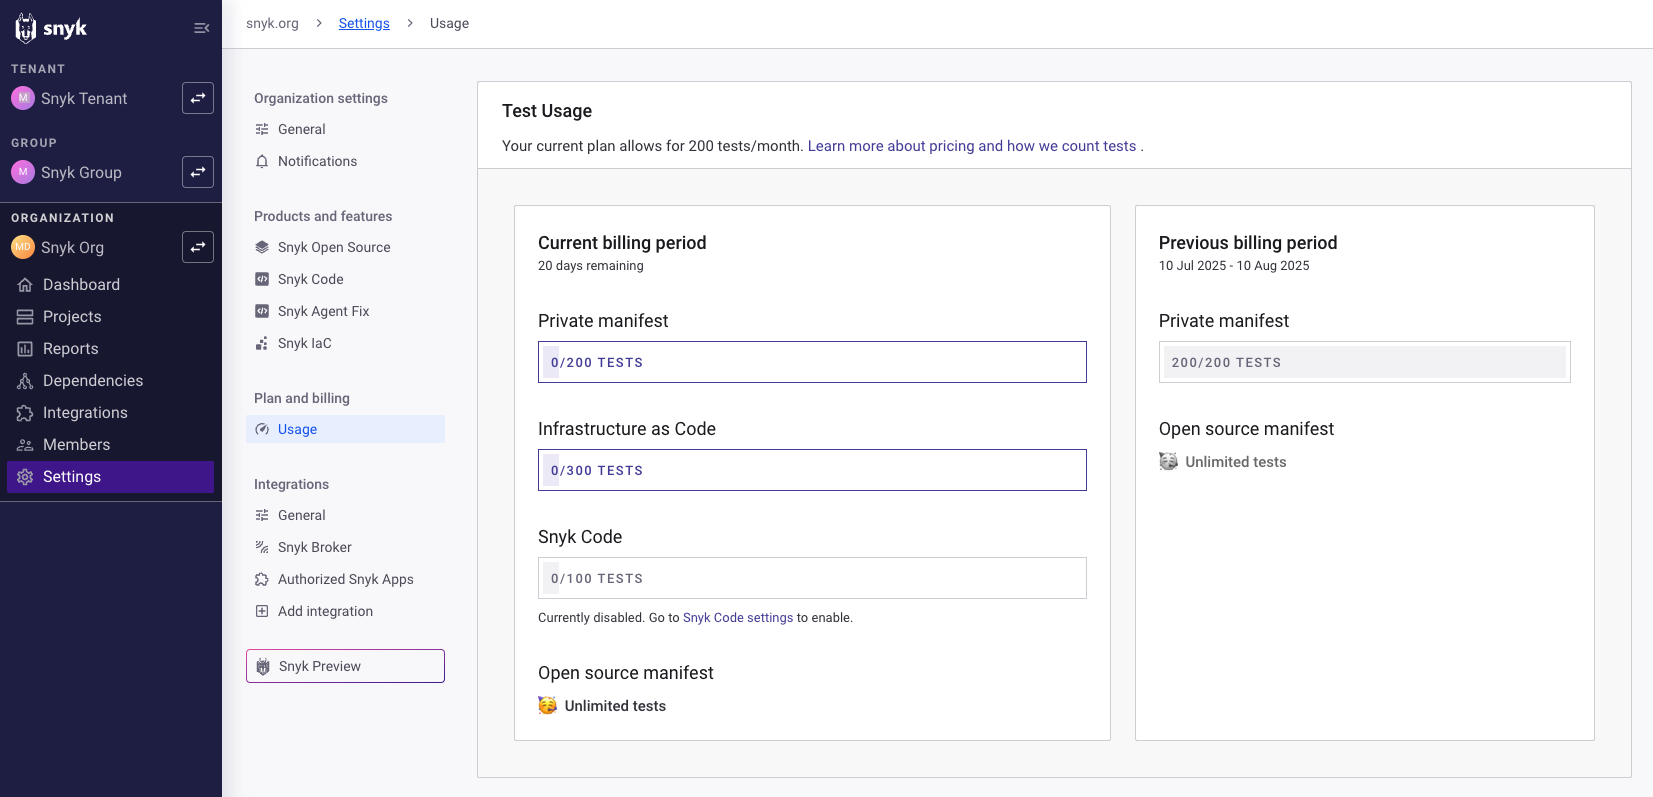1653x797 pixels.
Task: Open Notifications organization settings
Action: [317, 161]
